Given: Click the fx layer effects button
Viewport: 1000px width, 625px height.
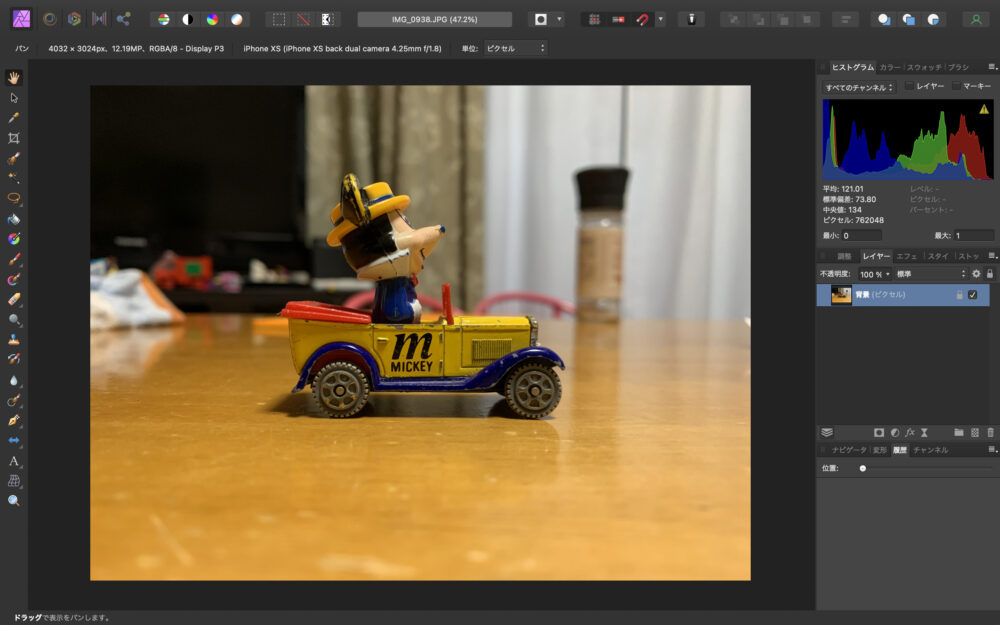Looking at the screenshot, I should point(910,431).
